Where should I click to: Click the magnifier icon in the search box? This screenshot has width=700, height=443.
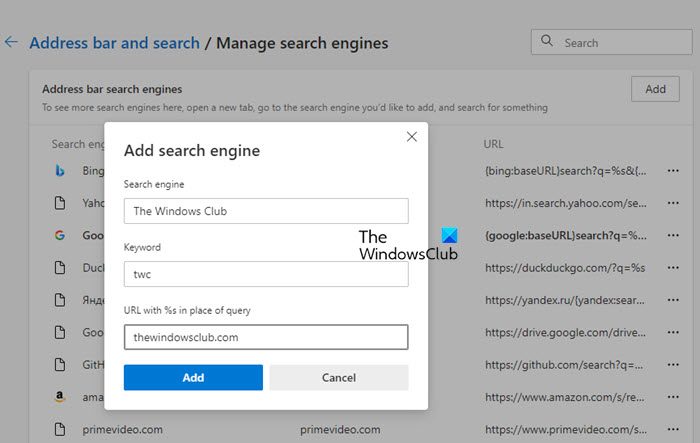coord(546,41)
